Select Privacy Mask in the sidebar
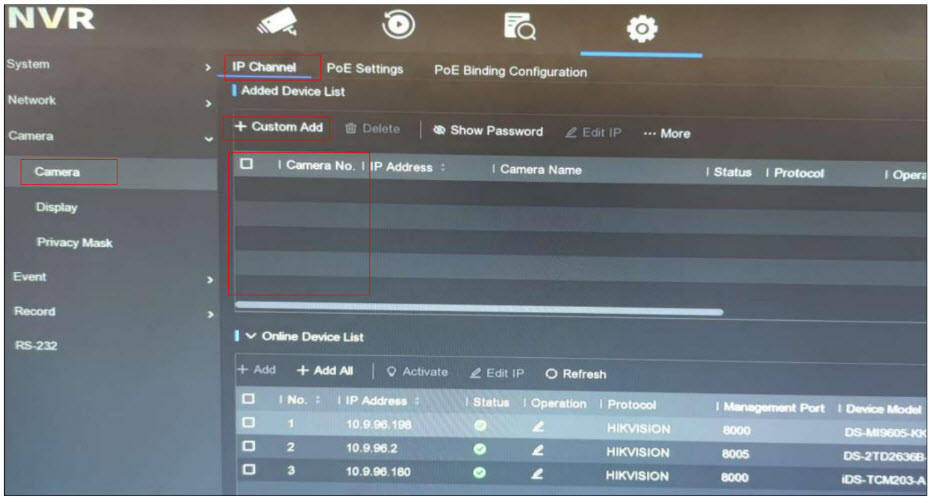 coord(74,243)
